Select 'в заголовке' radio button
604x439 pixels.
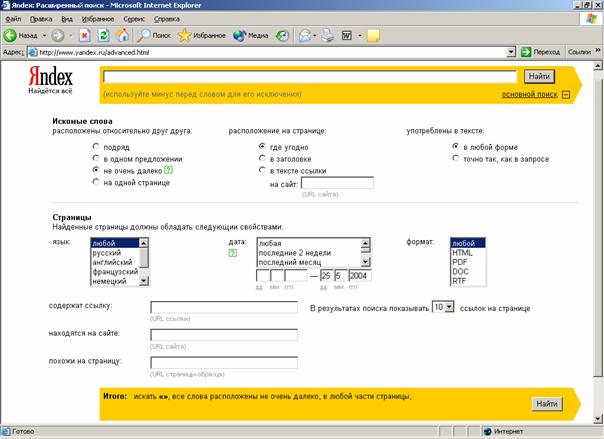262,158
